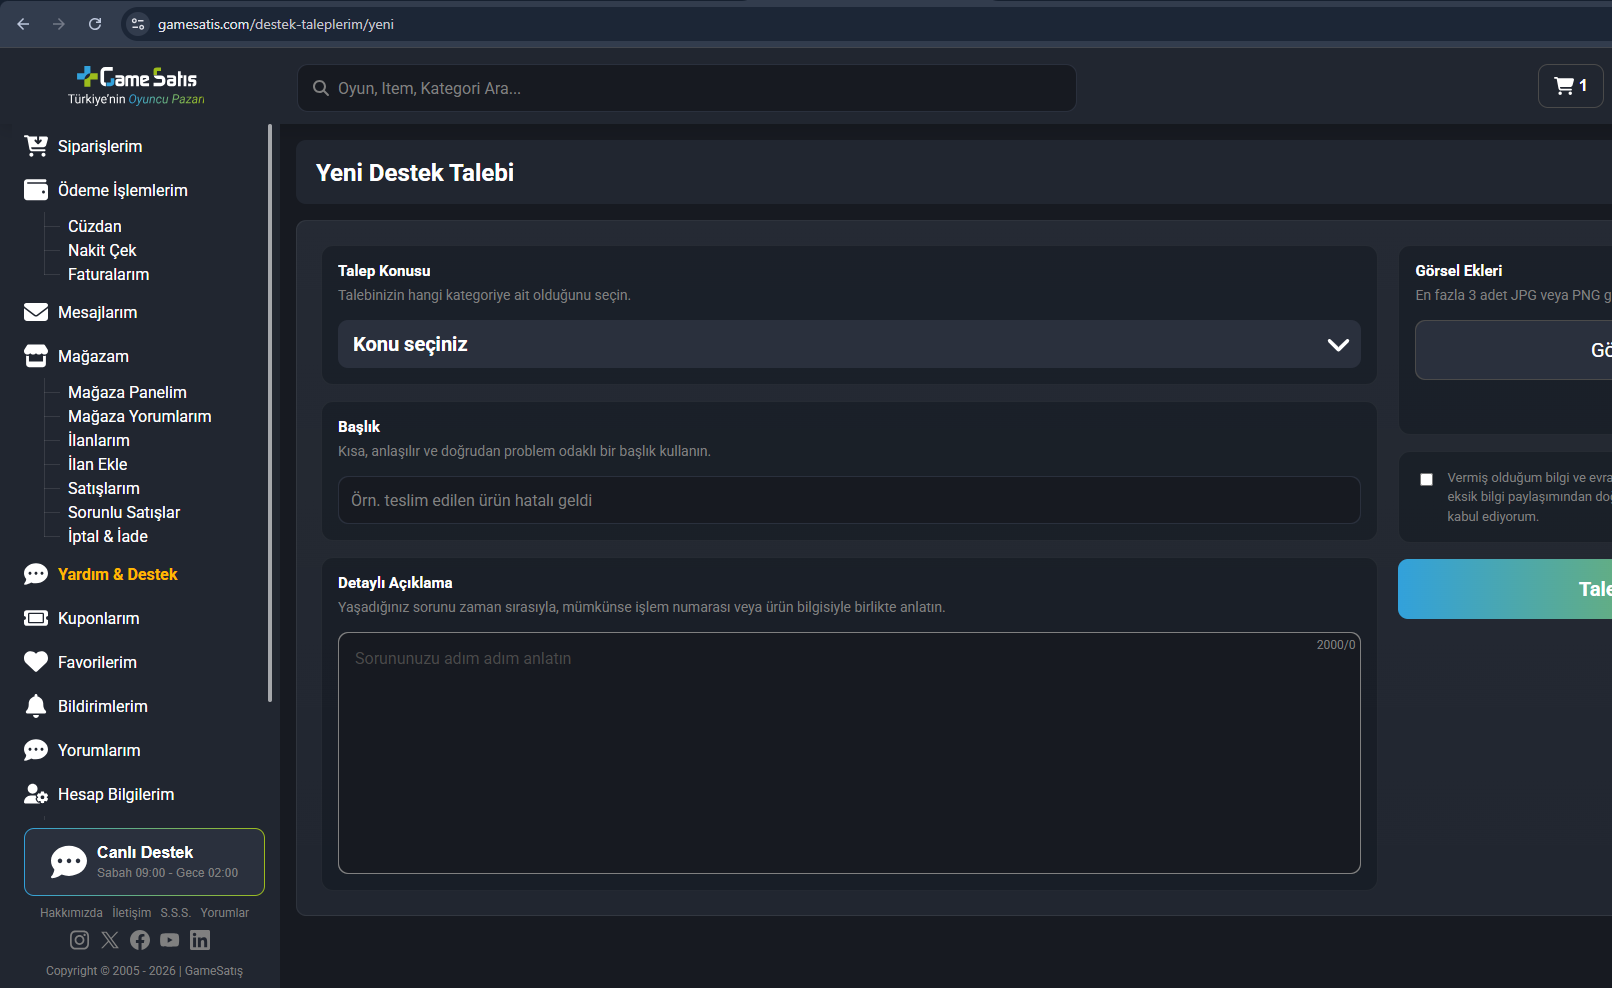
Task: Open Faturalarım menu item
Action: (x=109, y=274)
